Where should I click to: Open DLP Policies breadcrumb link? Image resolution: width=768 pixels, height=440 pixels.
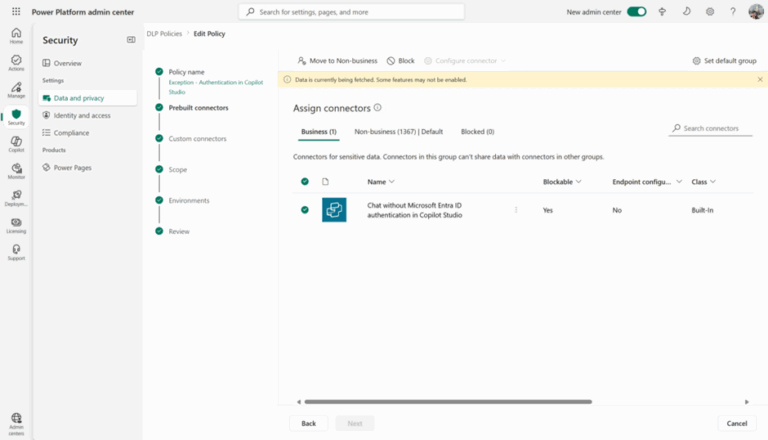[x=164, y=33]
